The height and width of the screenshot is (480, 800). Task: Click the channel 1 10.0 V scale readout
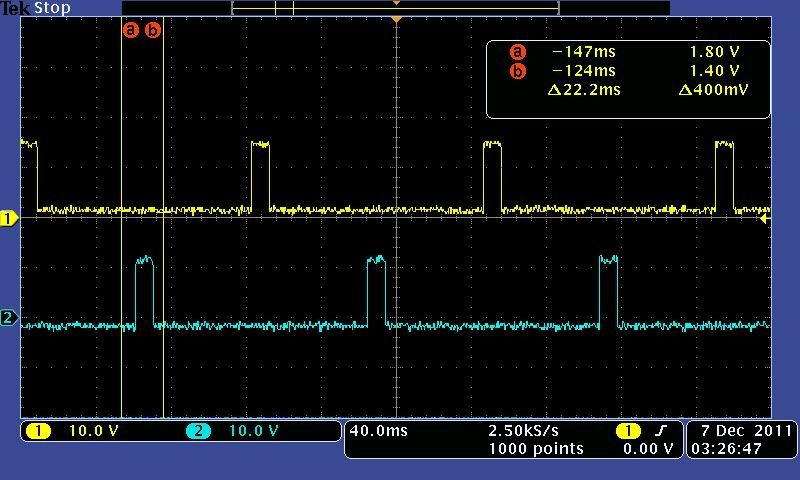[x=91, y=431]
